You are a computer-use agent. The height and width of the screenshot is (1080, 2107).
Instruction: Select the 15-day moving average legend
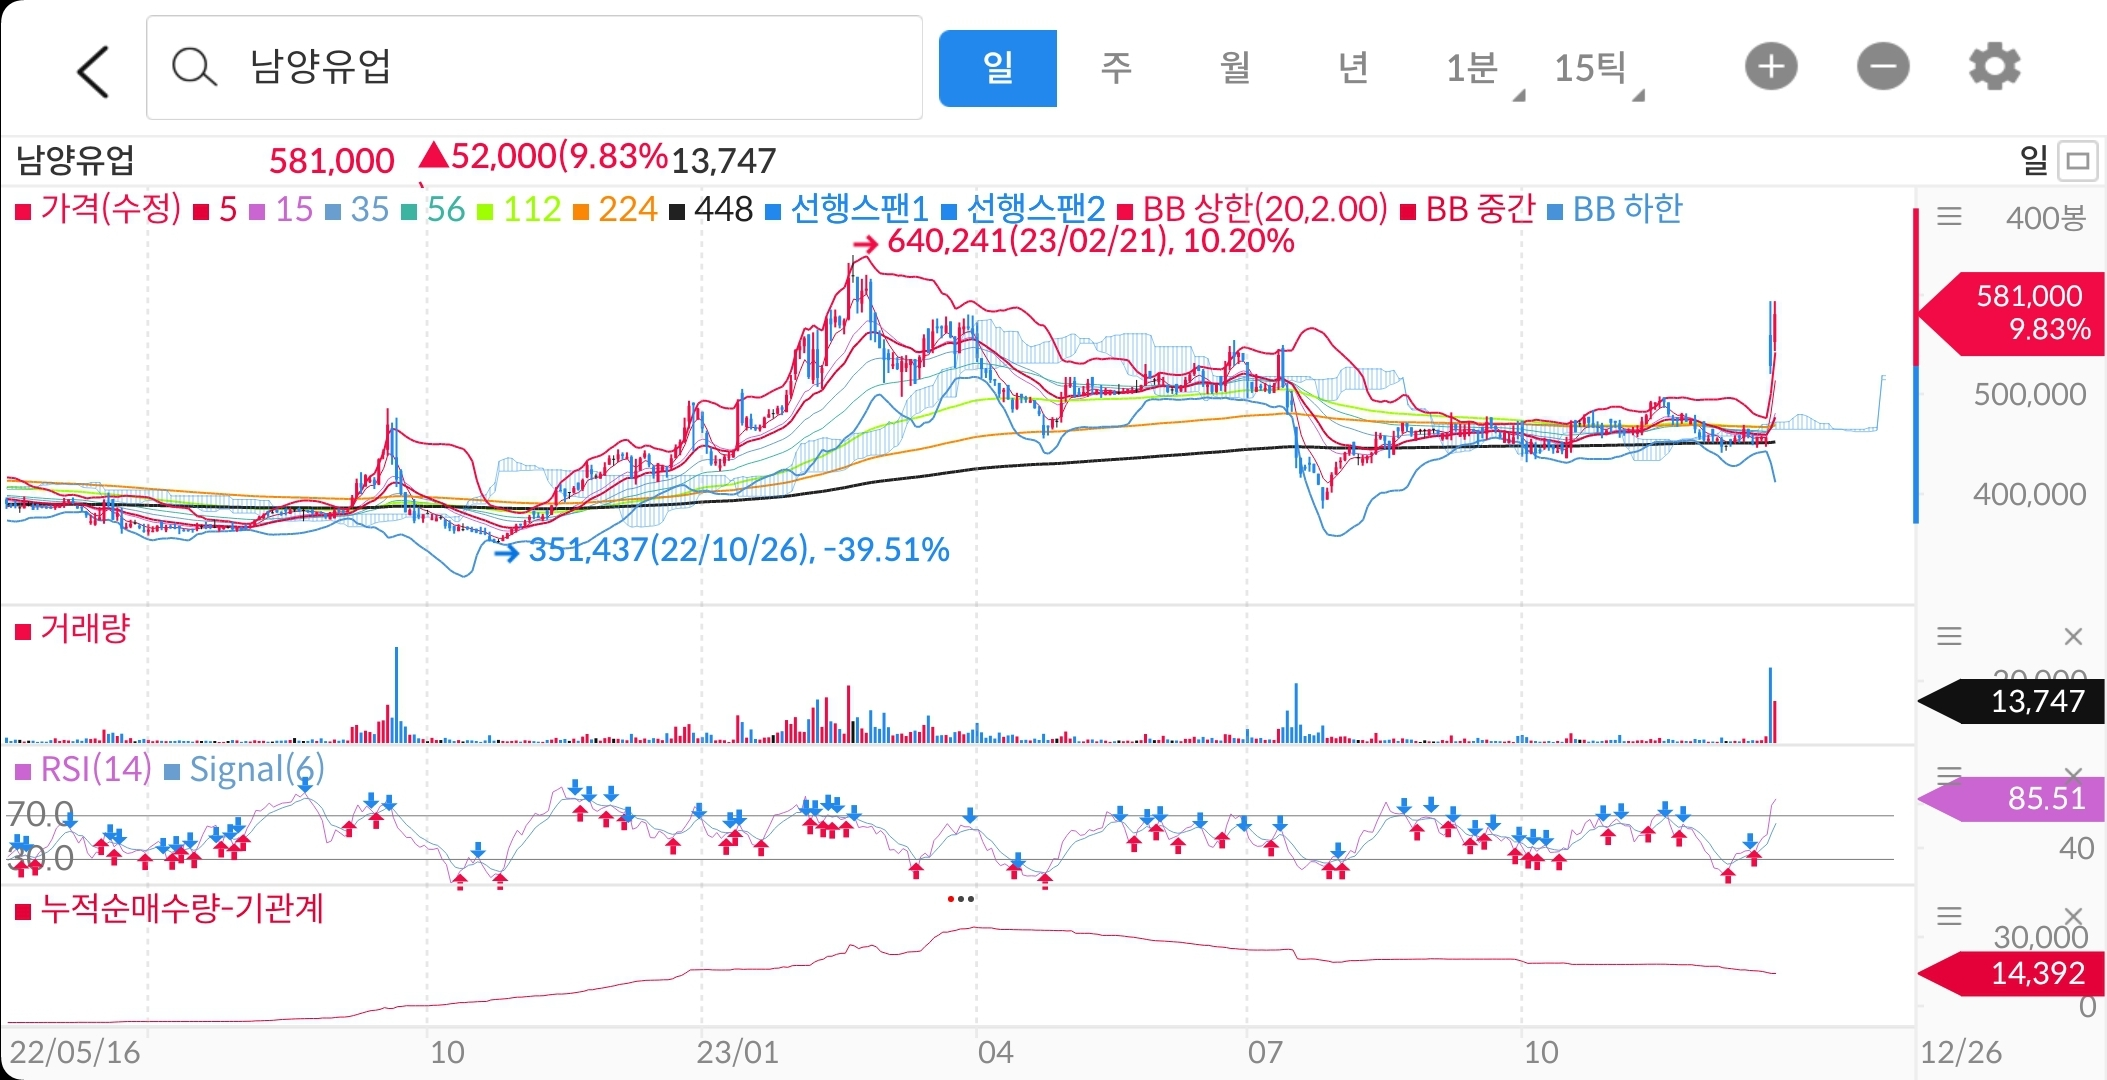pos(281,209)
